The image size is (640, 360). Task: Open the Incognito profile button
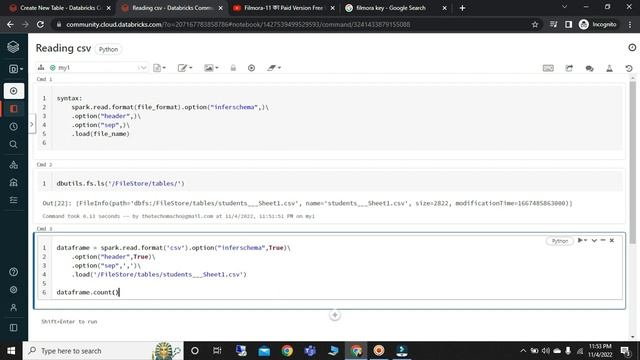(x=598, y=24)
